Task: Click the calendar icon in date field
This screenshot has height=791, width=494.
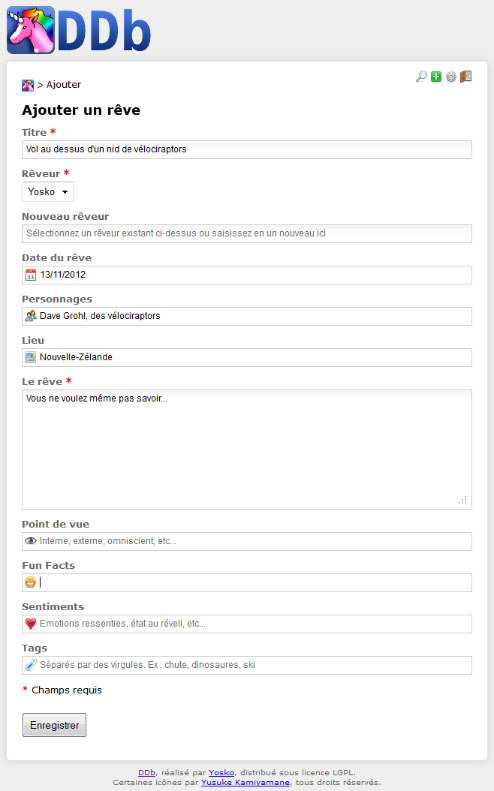Action: tap(31, 275)
